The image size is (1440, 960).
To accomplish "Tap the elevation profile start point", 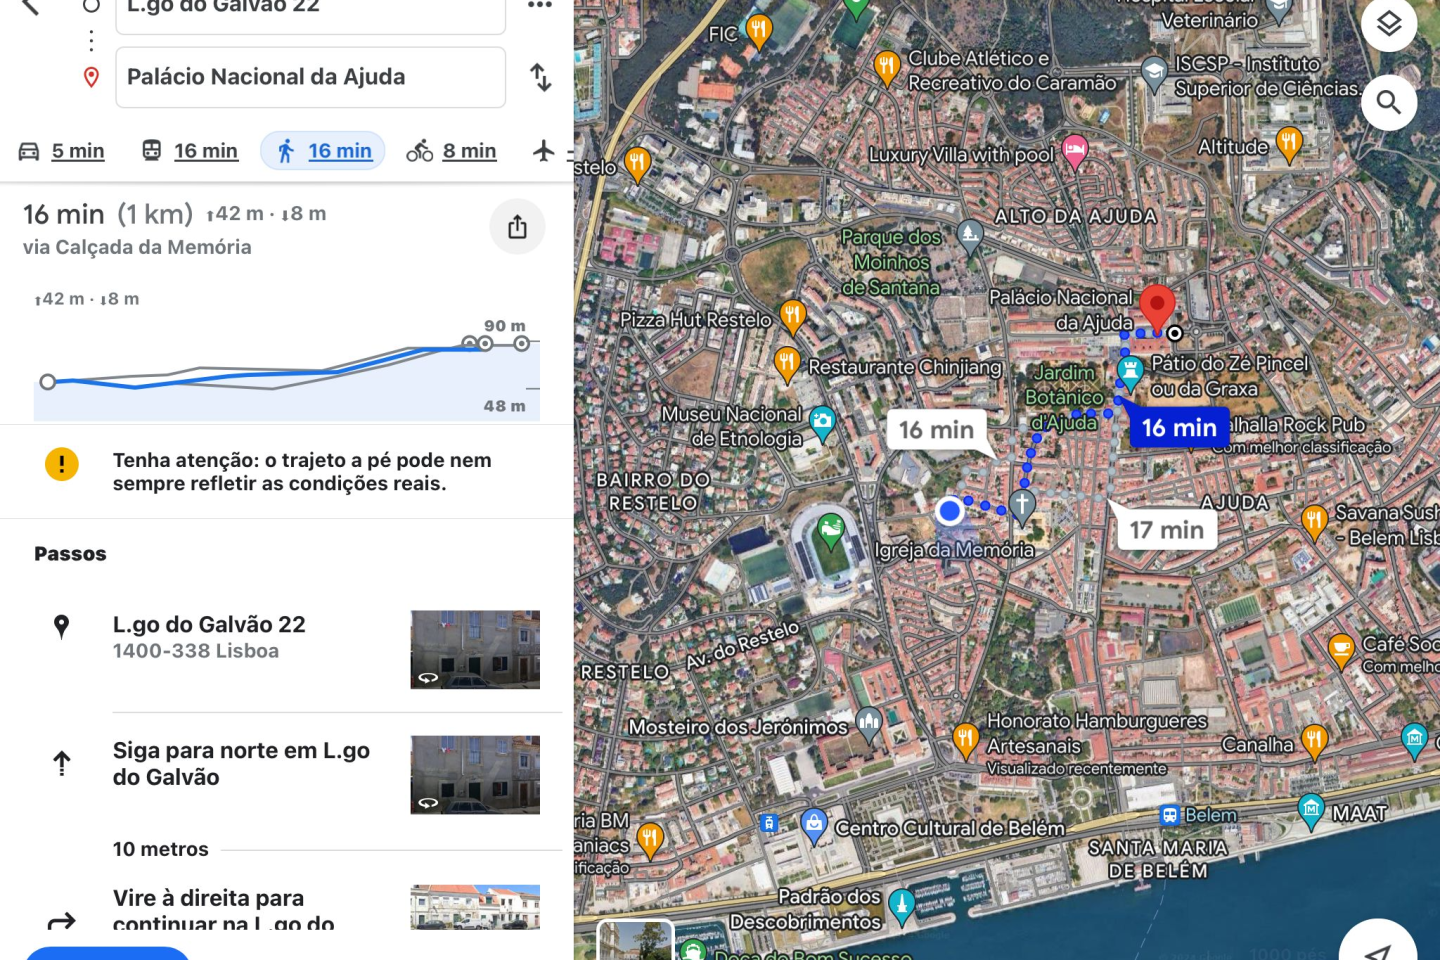I will tap(47, 382).
